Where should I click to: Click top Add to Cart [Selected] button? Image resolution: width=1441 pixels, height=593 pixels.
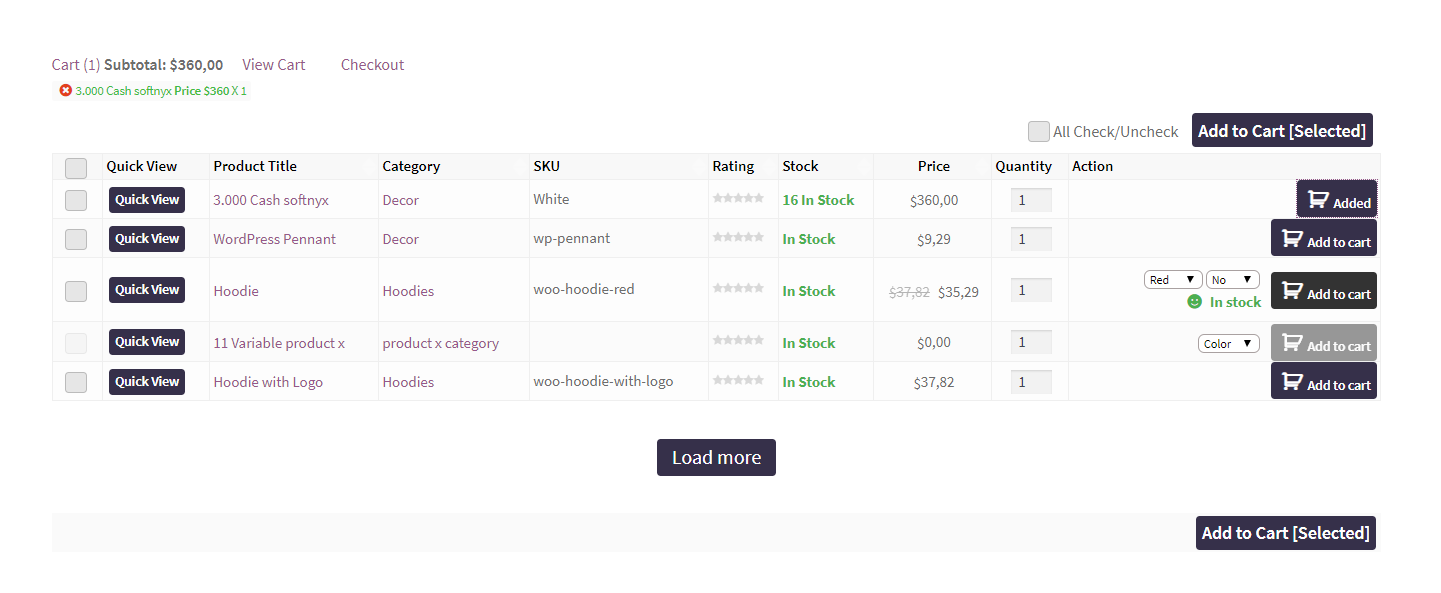[x=1281, y=131]
